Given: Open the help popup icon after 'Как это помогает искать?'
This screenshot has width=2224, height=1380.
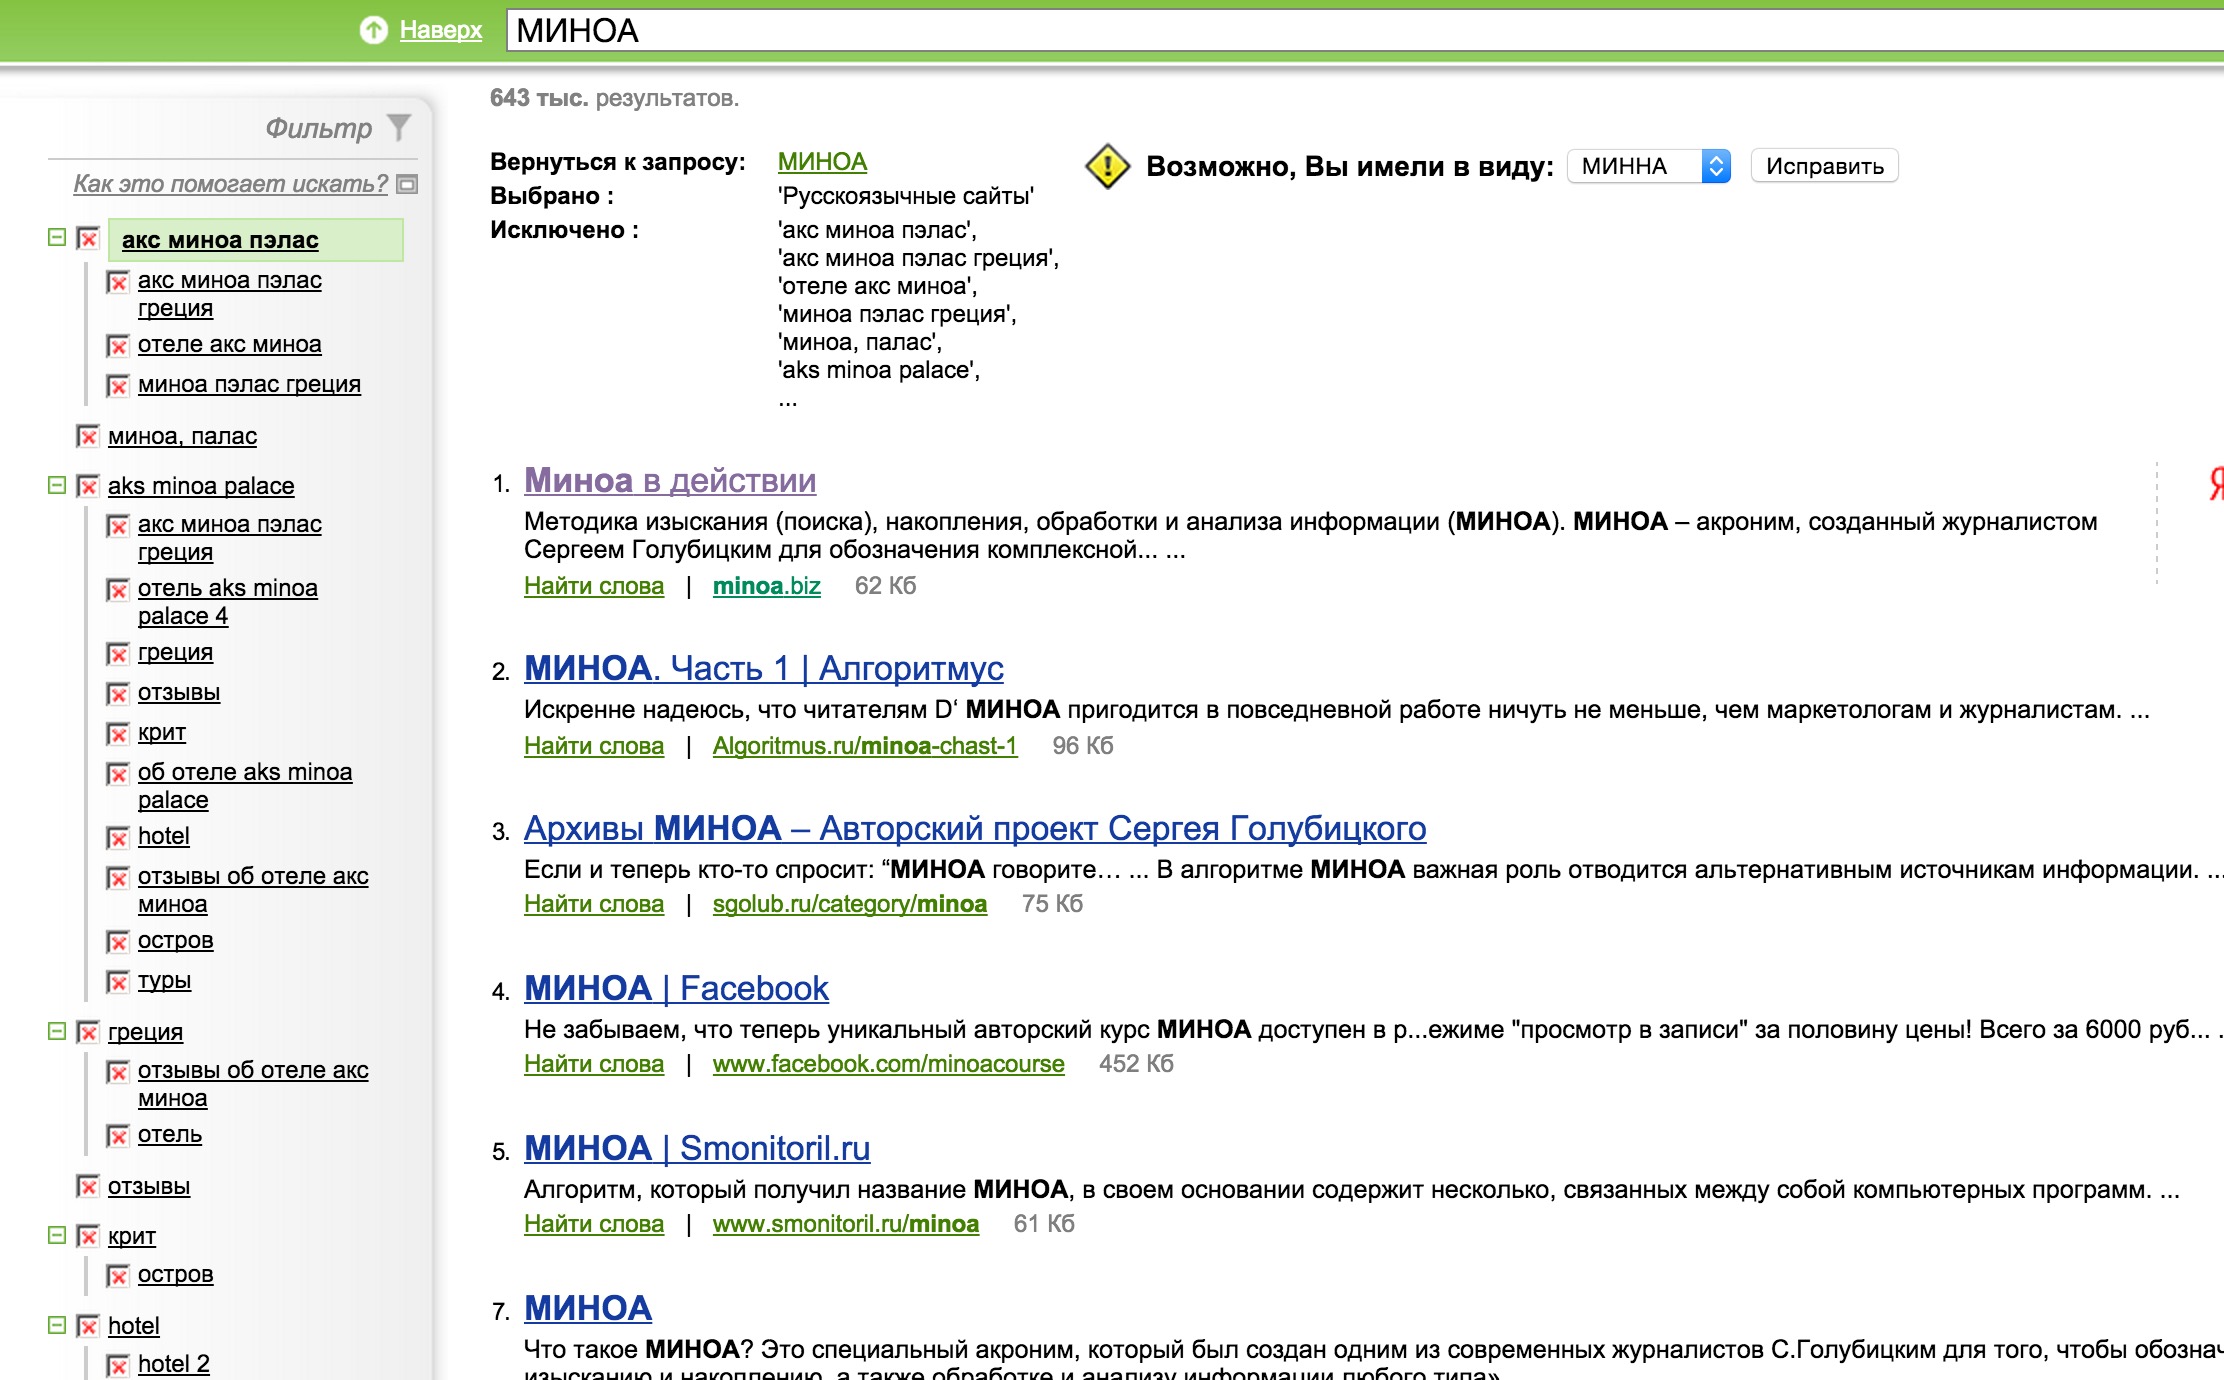Looking at the screenshot, I should click(x=407, y=184).
